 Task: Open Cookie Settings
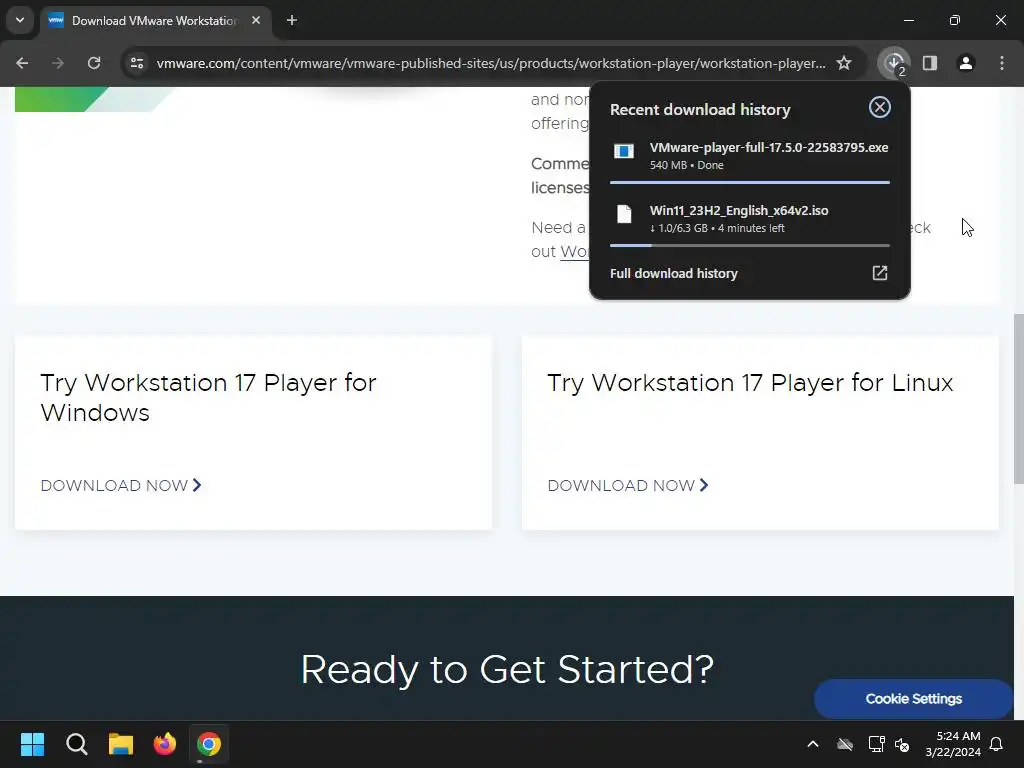[913, 699]
